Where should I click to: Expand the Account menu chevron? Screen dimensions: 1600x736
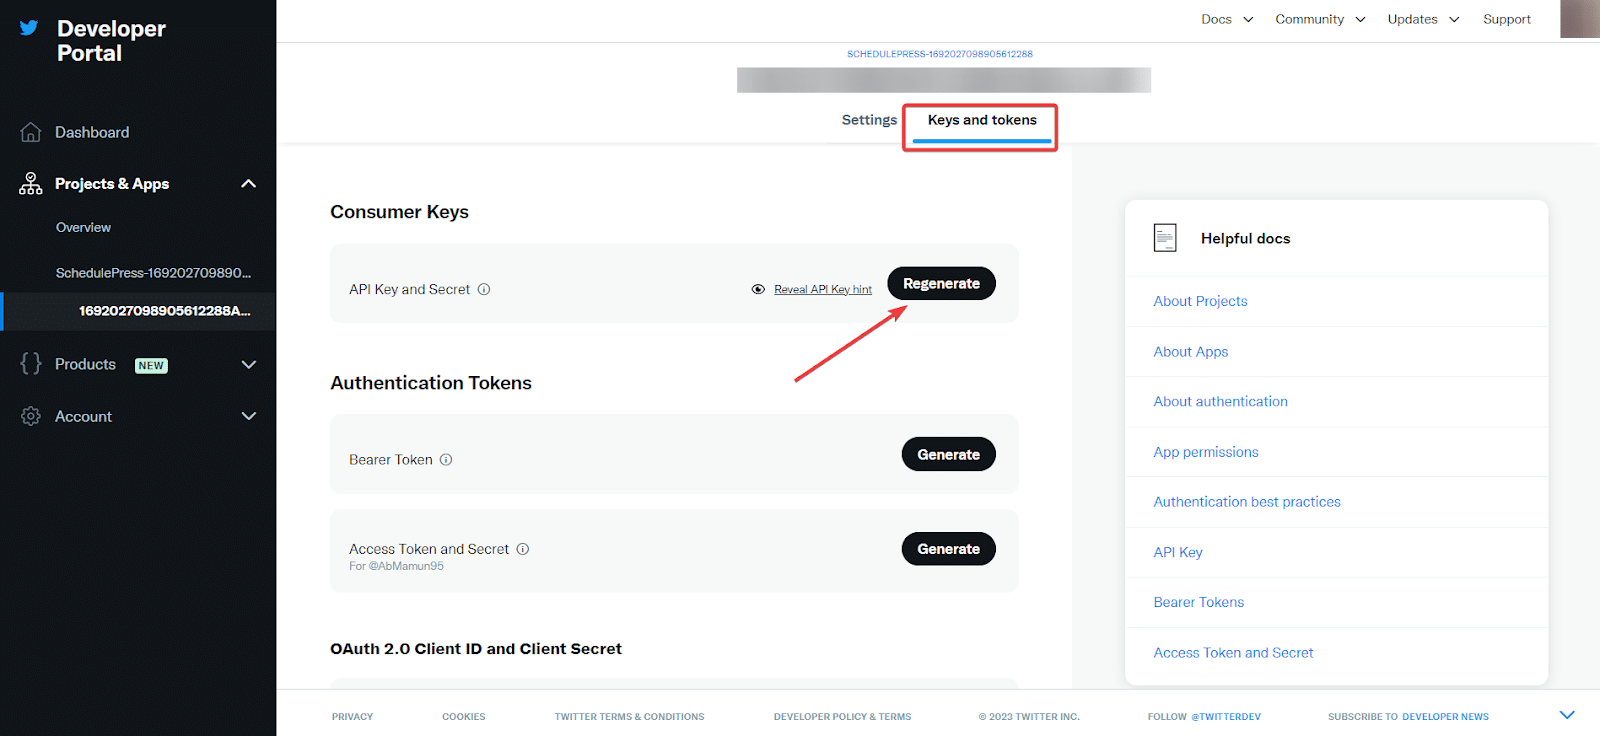coord(249,416)
